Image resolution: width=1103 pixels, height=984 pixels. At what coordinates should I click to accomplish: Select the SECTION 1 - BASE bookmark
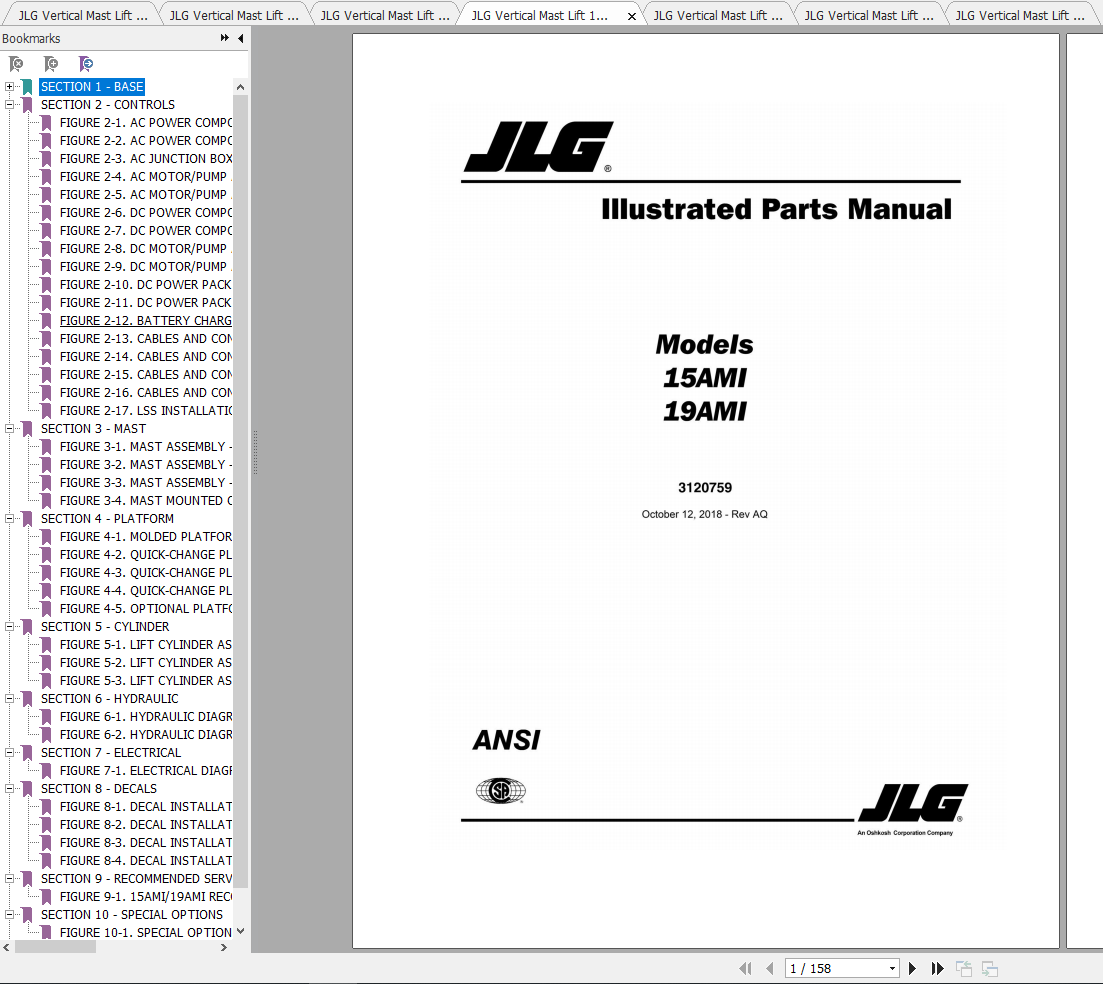click(92, 87)
